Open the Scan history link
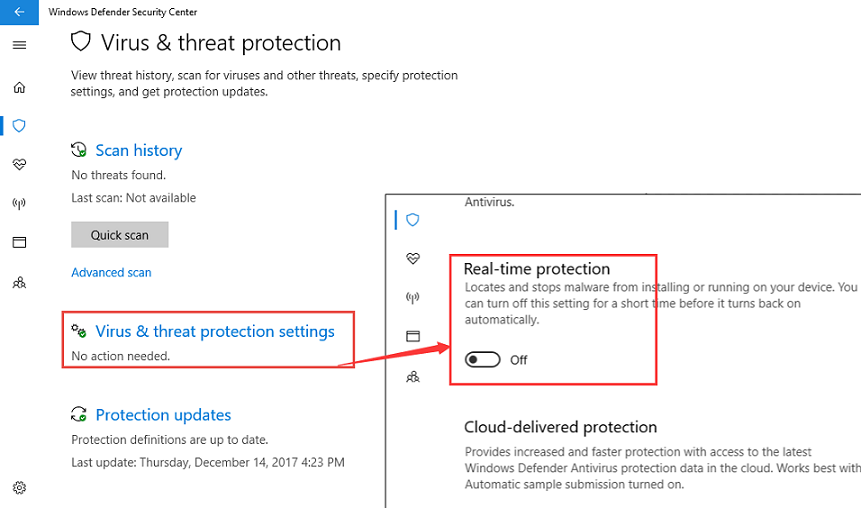 tap(139, 150)
